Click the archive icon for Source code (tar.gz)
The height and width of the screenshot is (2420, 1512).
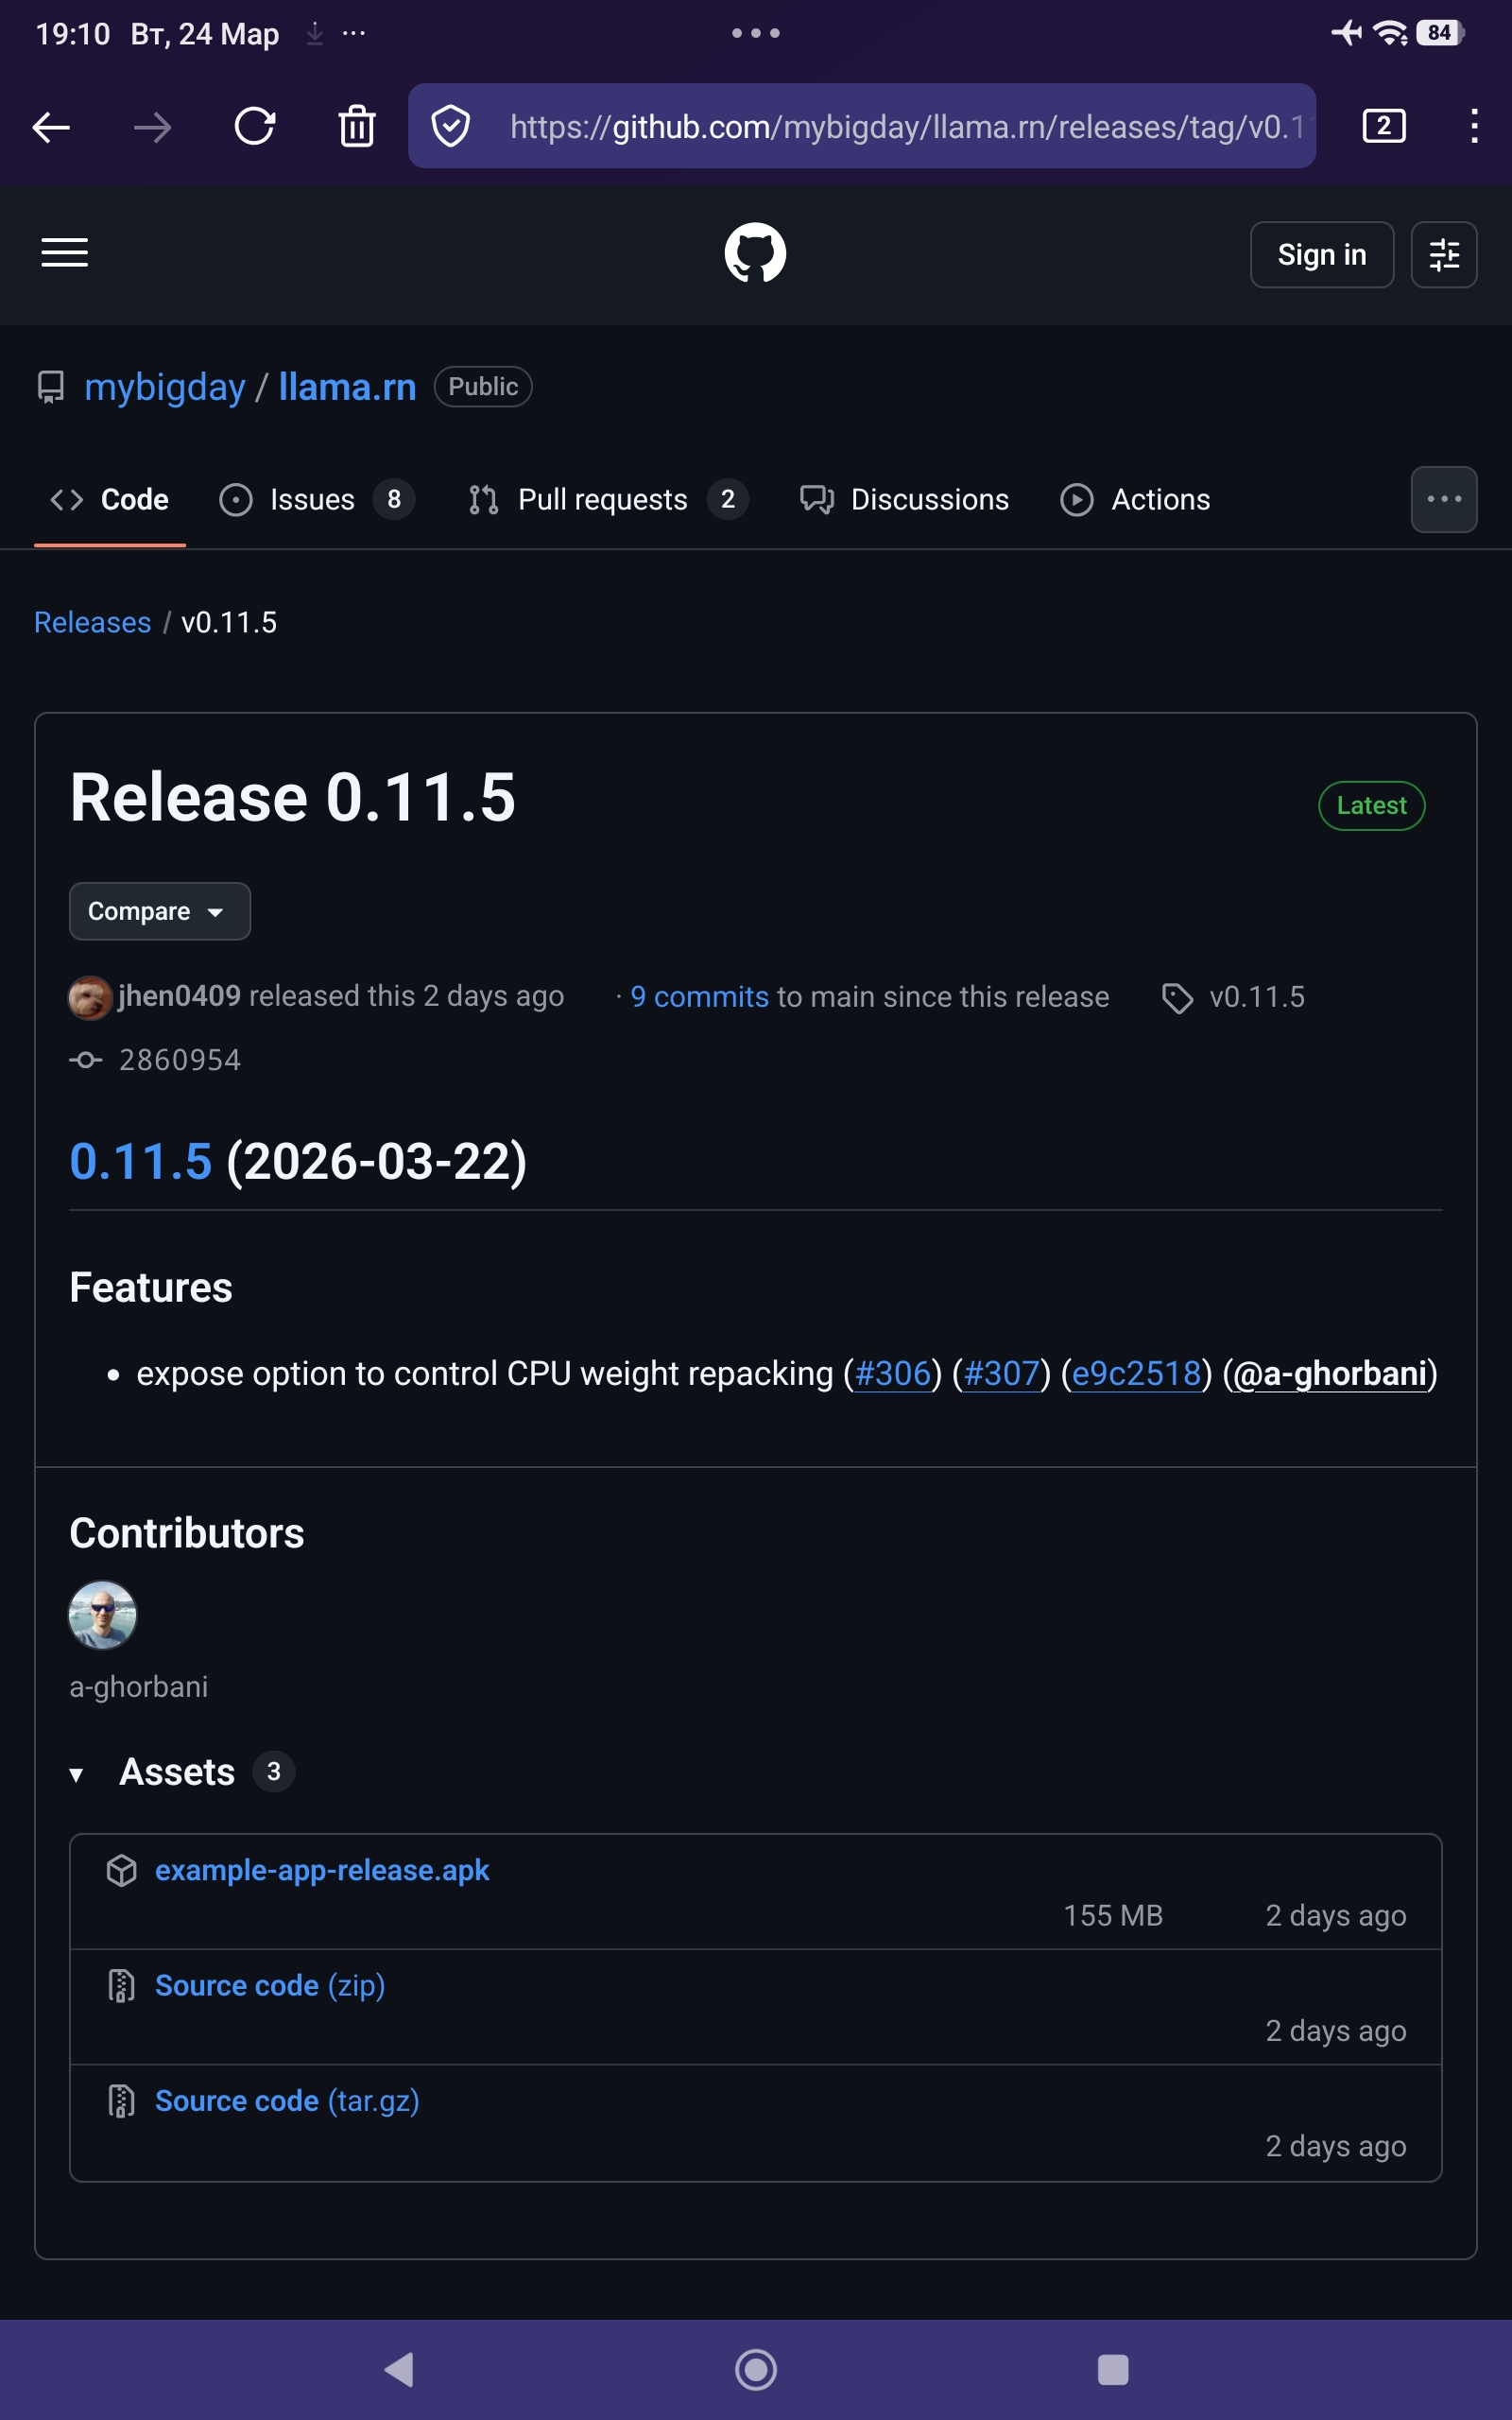[x=121, y=2101]
